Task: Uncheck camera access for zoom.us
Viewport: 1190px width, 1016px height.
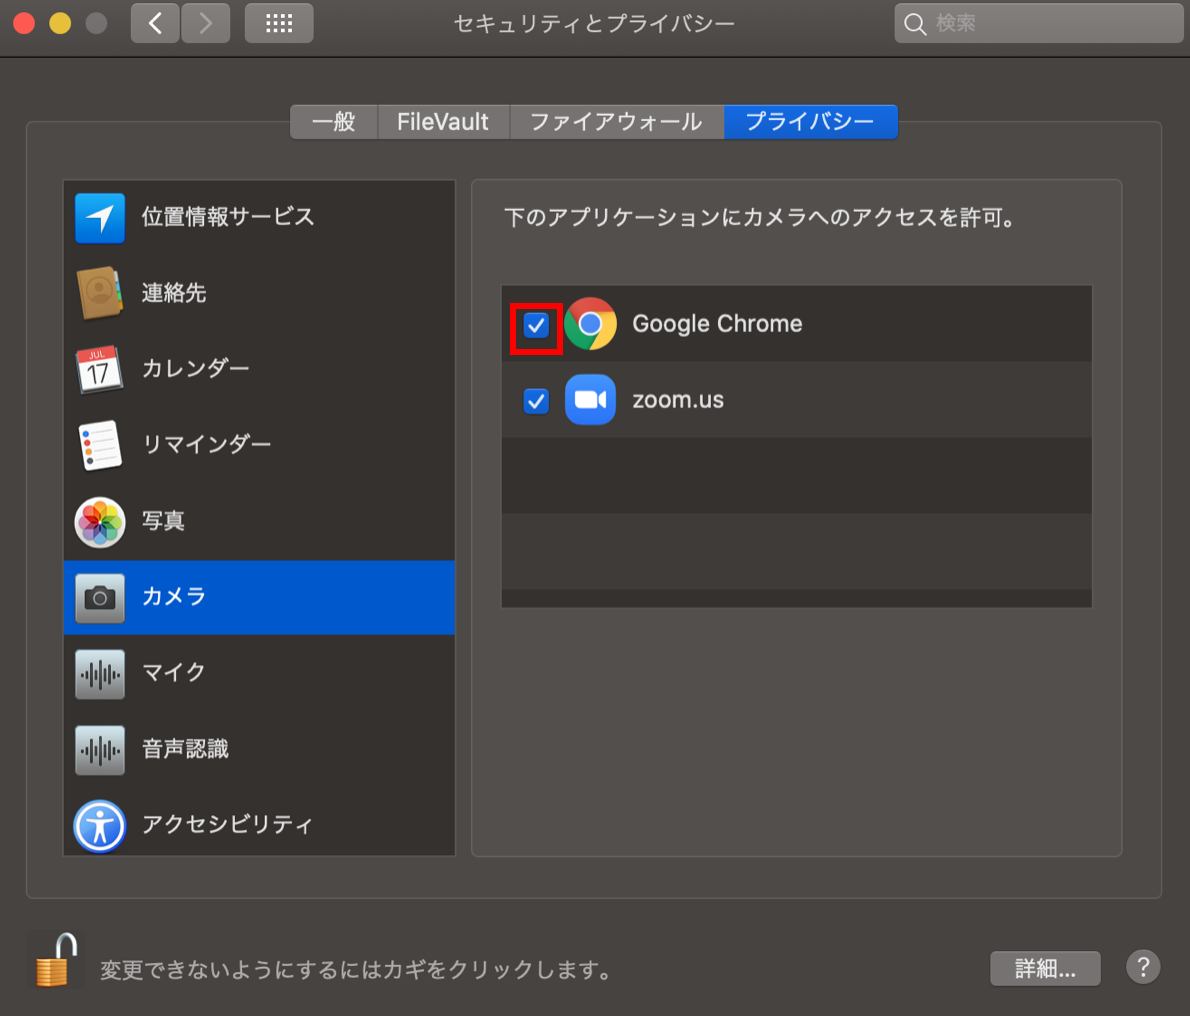Action: [x=536, y=401]
